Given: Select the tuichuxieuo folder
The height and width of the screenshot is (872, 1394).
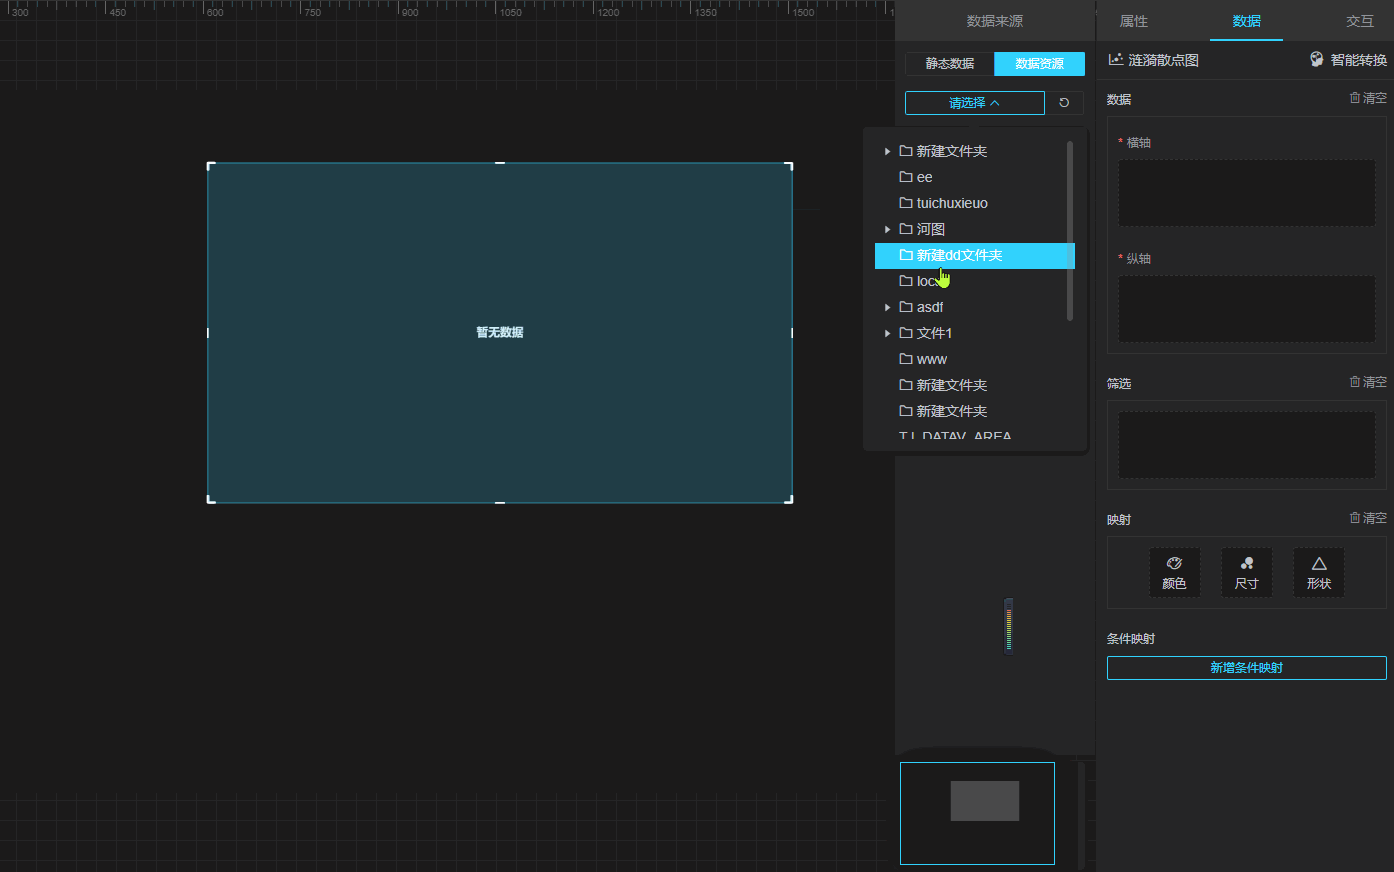Looking at the screenshot, I should (x=975, y=203).
